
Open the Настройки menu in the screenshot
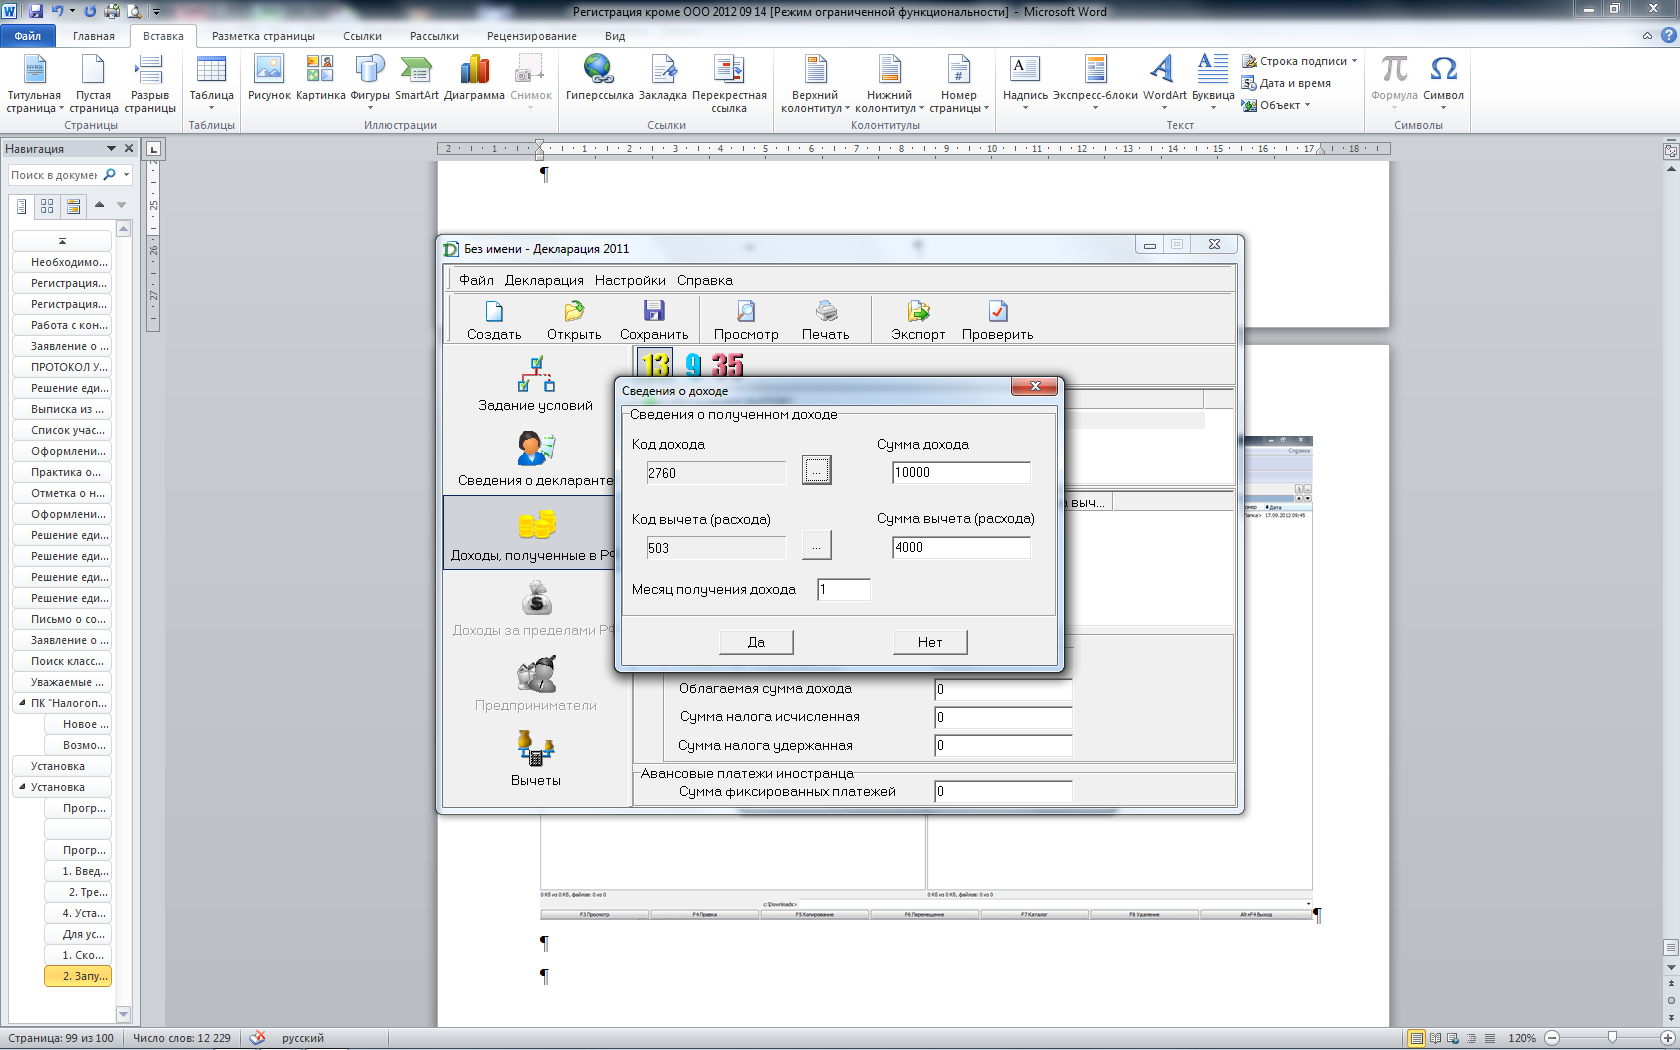pyautogui.click(x=630, y=280)
